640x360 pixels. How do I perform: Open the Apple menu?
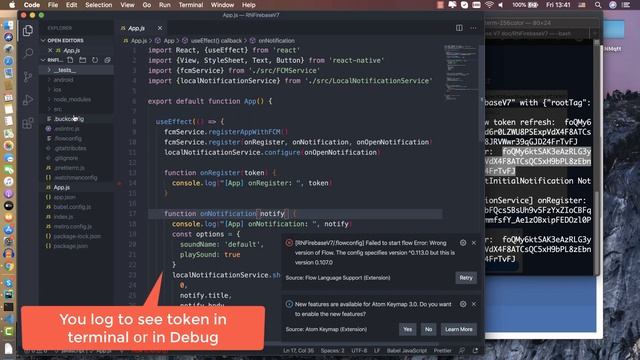pyautogui.click(x=12, y=5)
